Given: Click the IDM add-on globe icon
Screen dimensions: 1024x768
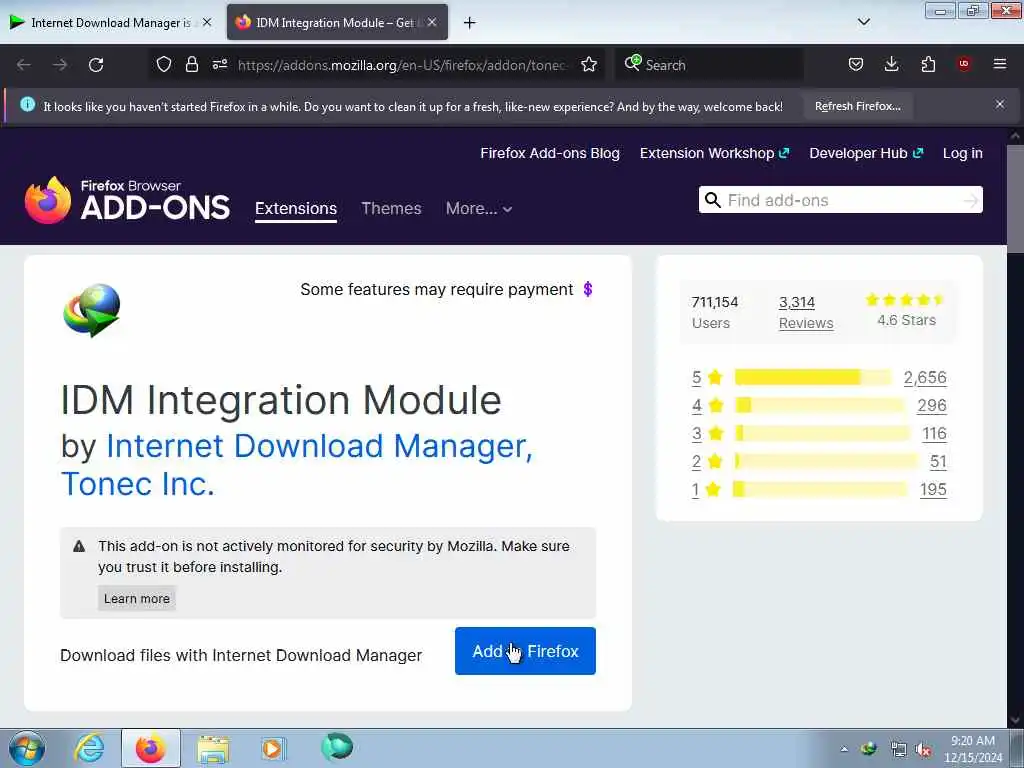Looking at the screenshot, I should (92, 310).
